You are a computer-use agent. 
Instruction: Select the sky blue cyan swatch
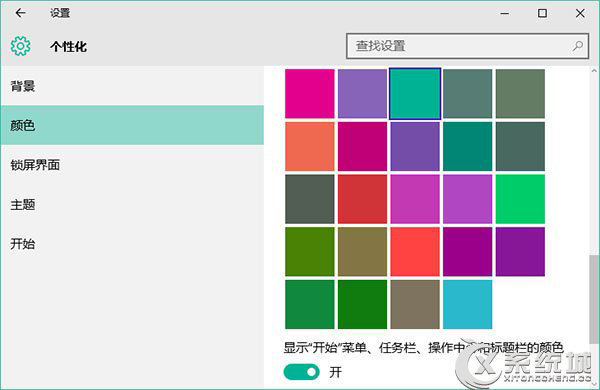tap(468, 304)
